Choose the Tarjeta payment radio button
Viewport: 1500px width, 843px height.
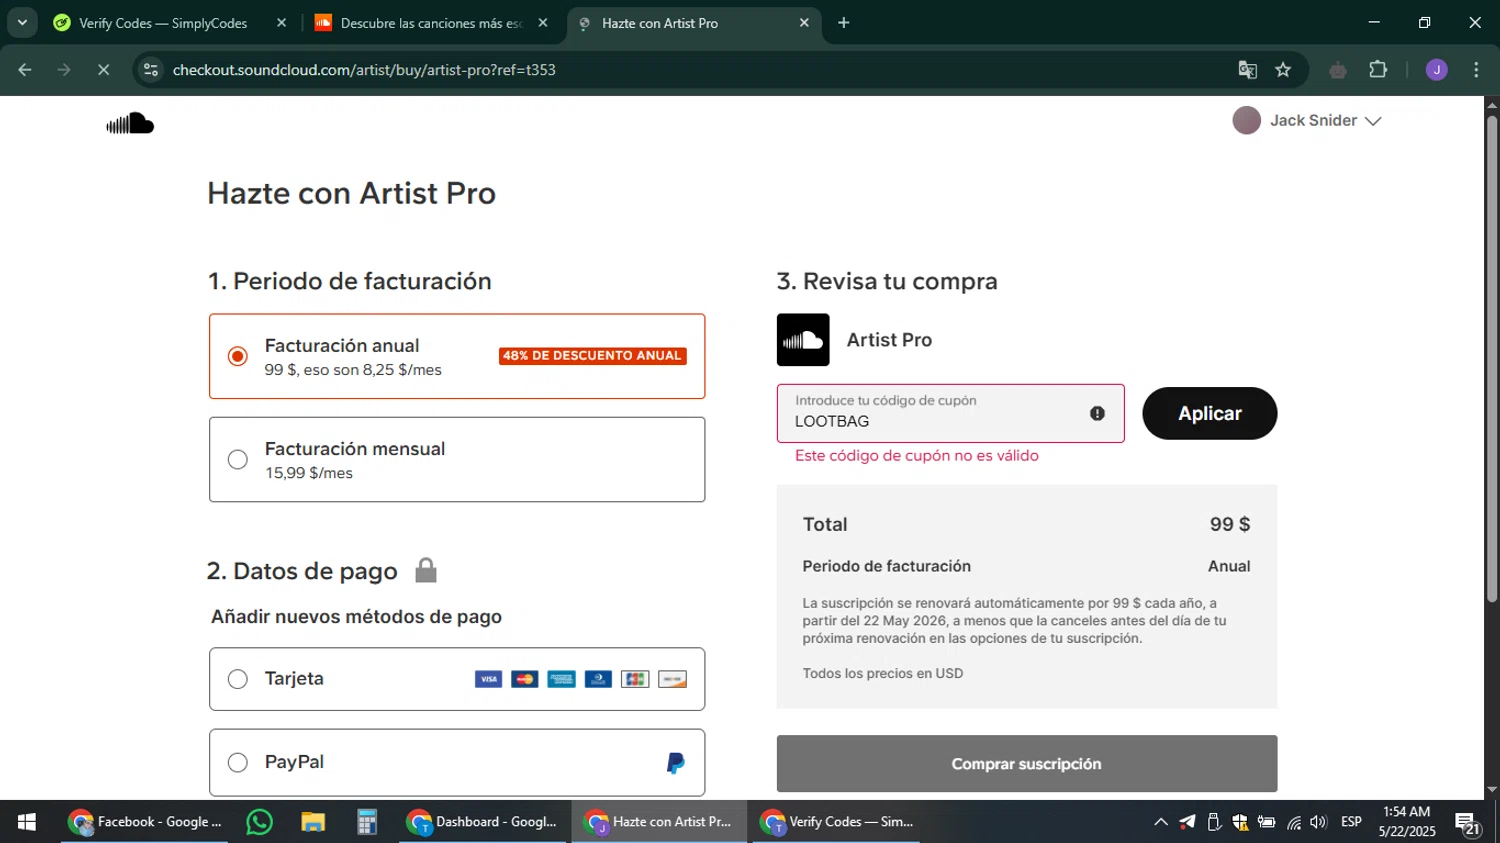tap(237, 679)
